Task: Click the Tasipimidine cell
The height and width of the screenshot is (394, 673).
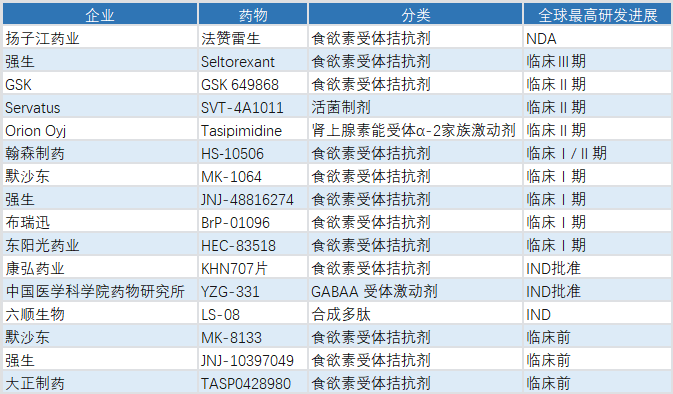Action: [x=253, y=130]
